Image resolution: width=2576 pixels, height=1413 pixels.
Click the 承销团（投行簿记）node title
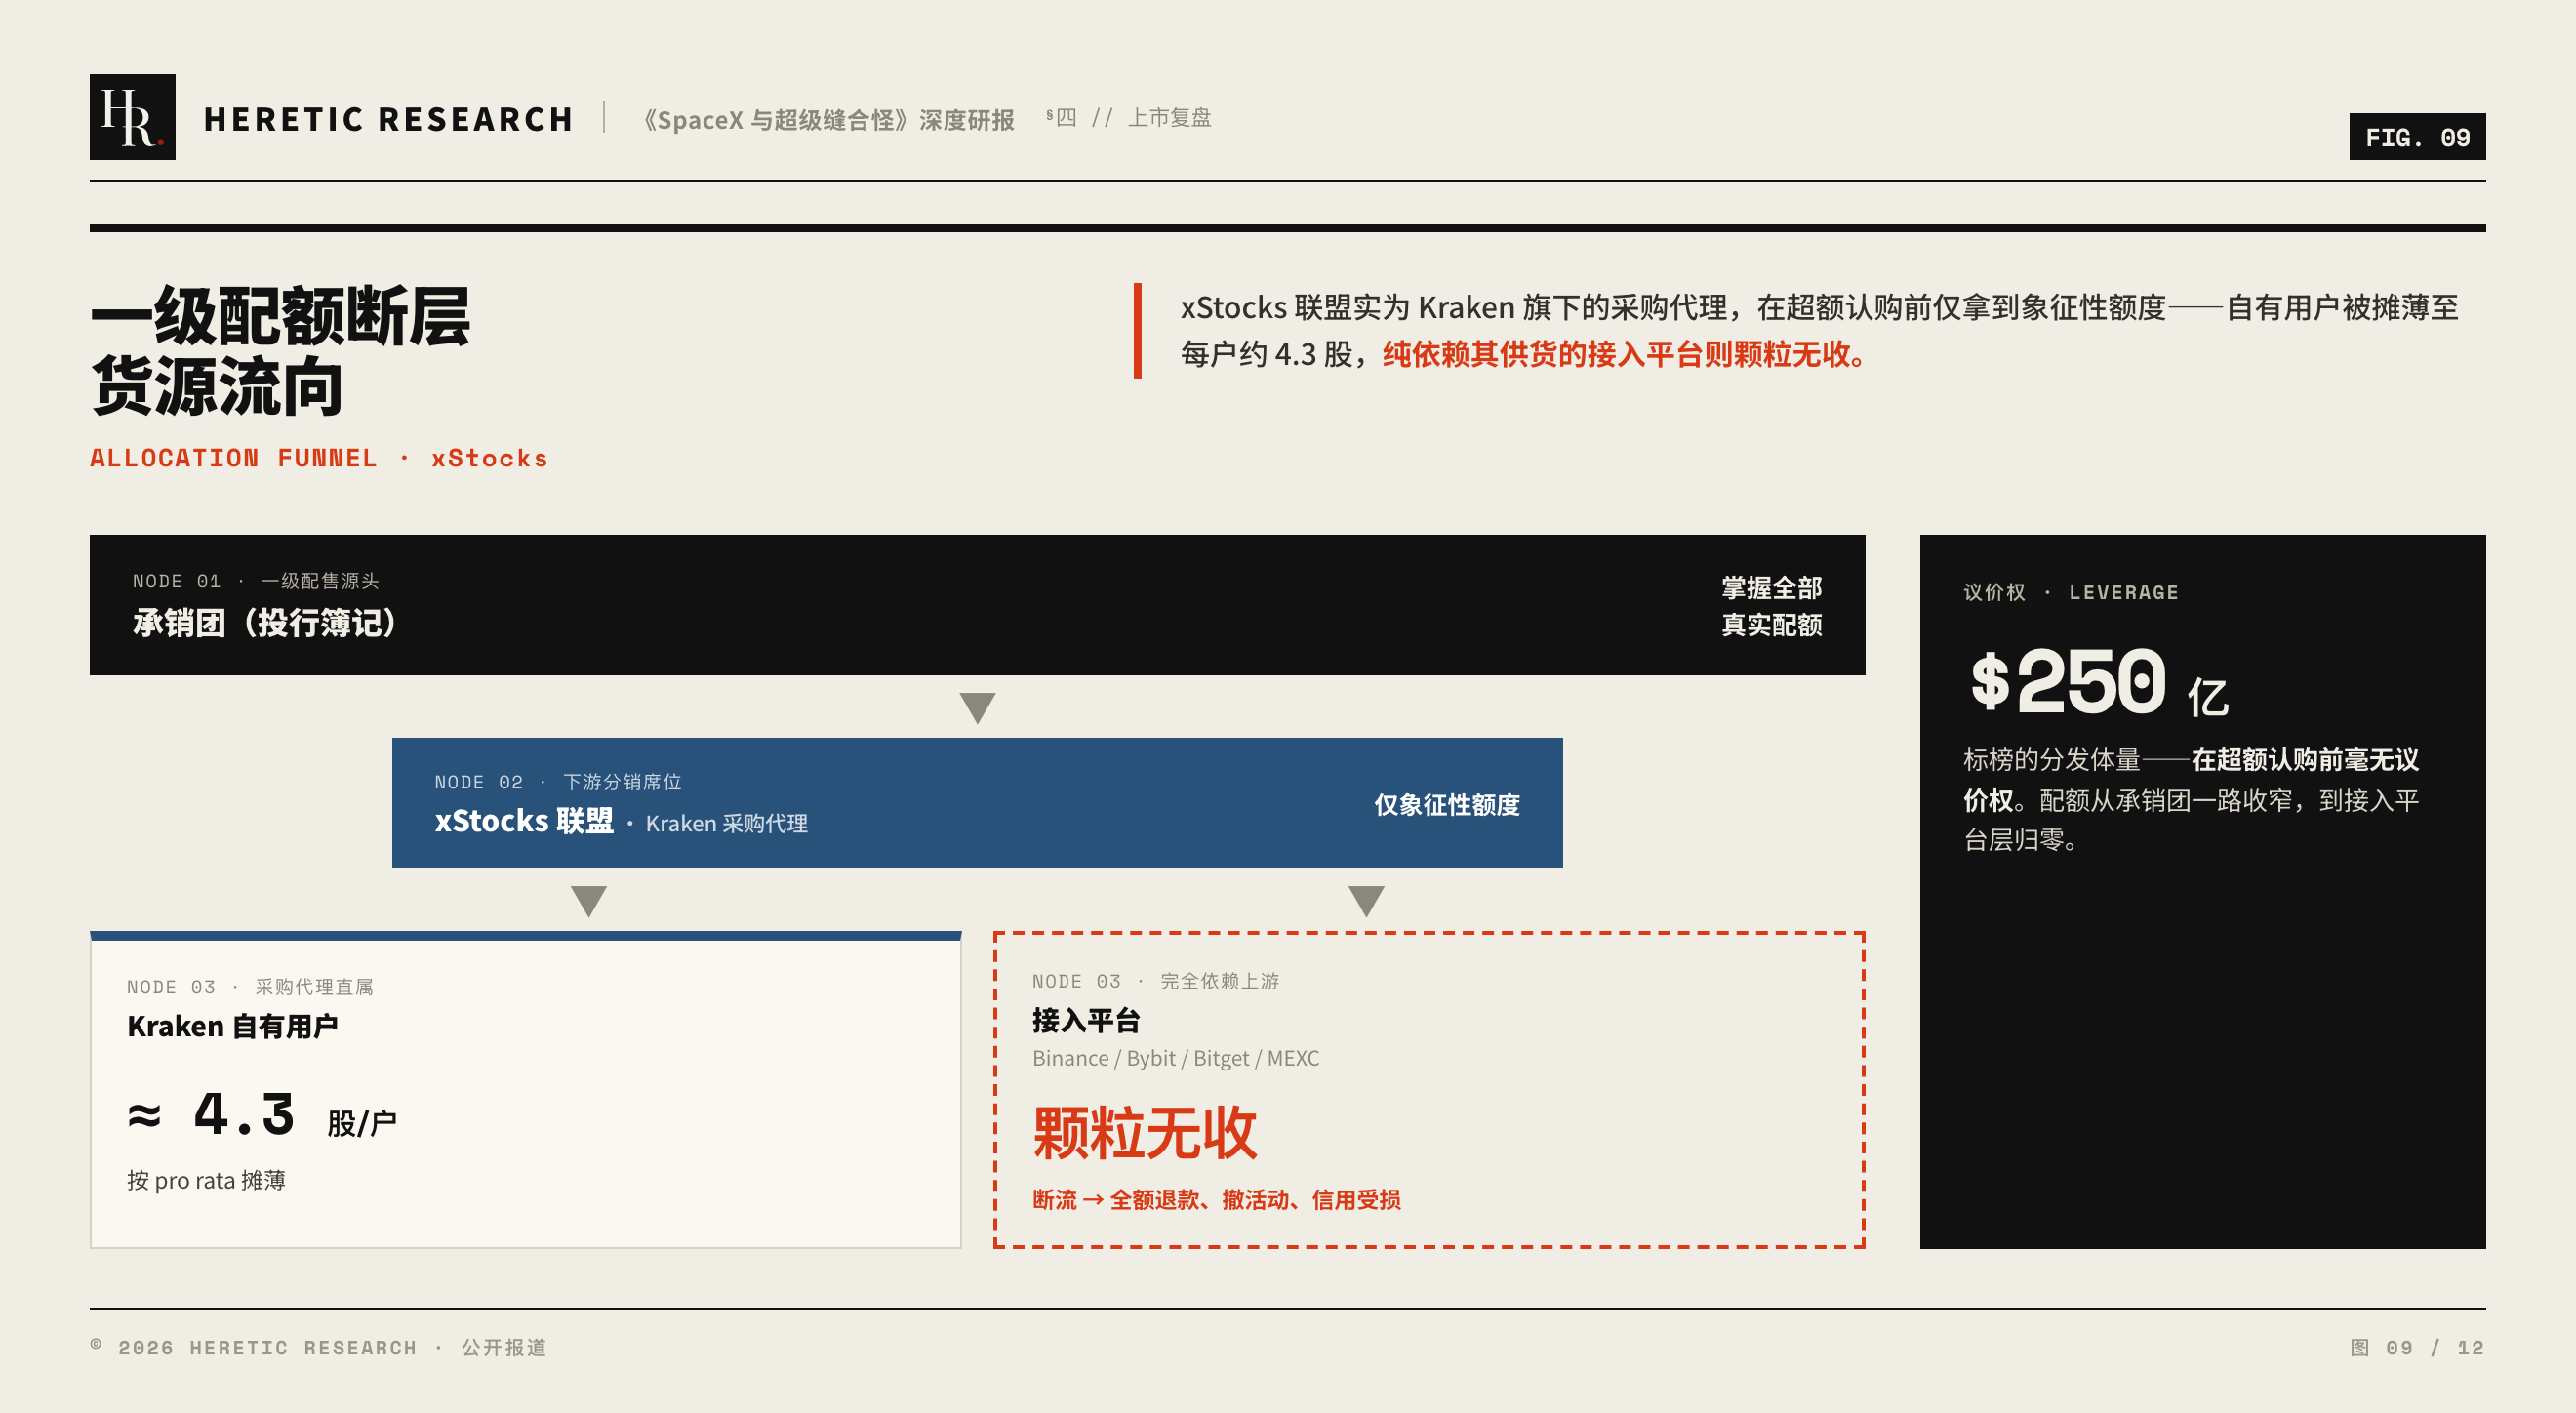(x=265, y=623)
